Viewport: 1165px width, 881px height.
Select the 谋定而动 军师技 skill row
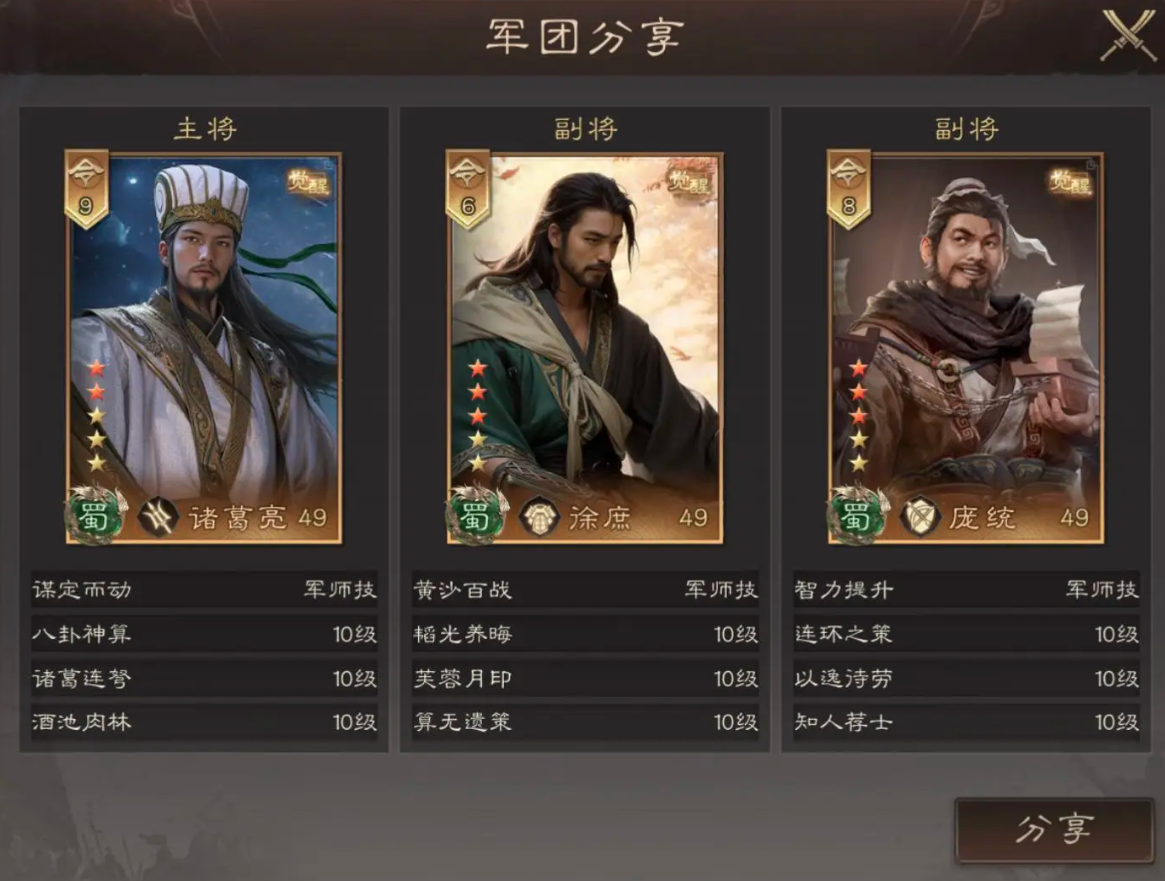204,590
